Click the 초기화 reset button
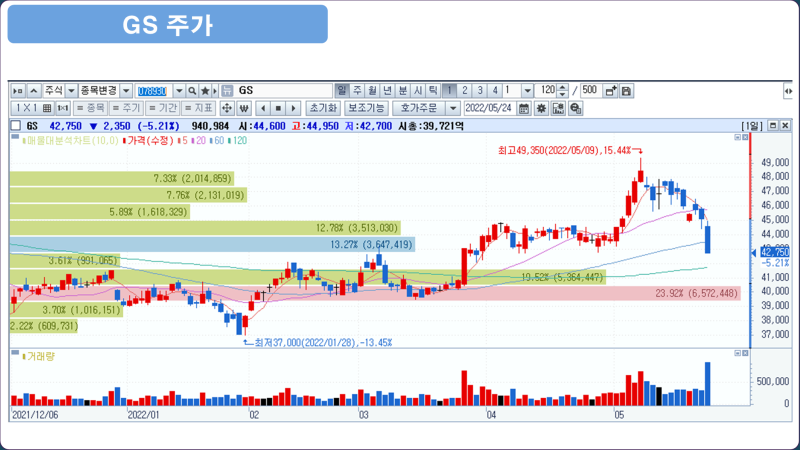This screenshot has width=800, height=450. [x=323, y=108]
